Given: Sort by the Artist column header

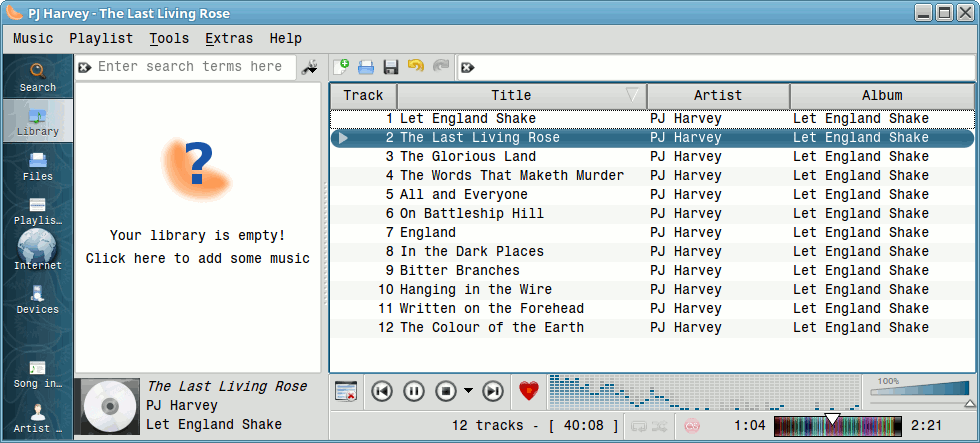Looking at the screenshot, I should coord(718,96).
